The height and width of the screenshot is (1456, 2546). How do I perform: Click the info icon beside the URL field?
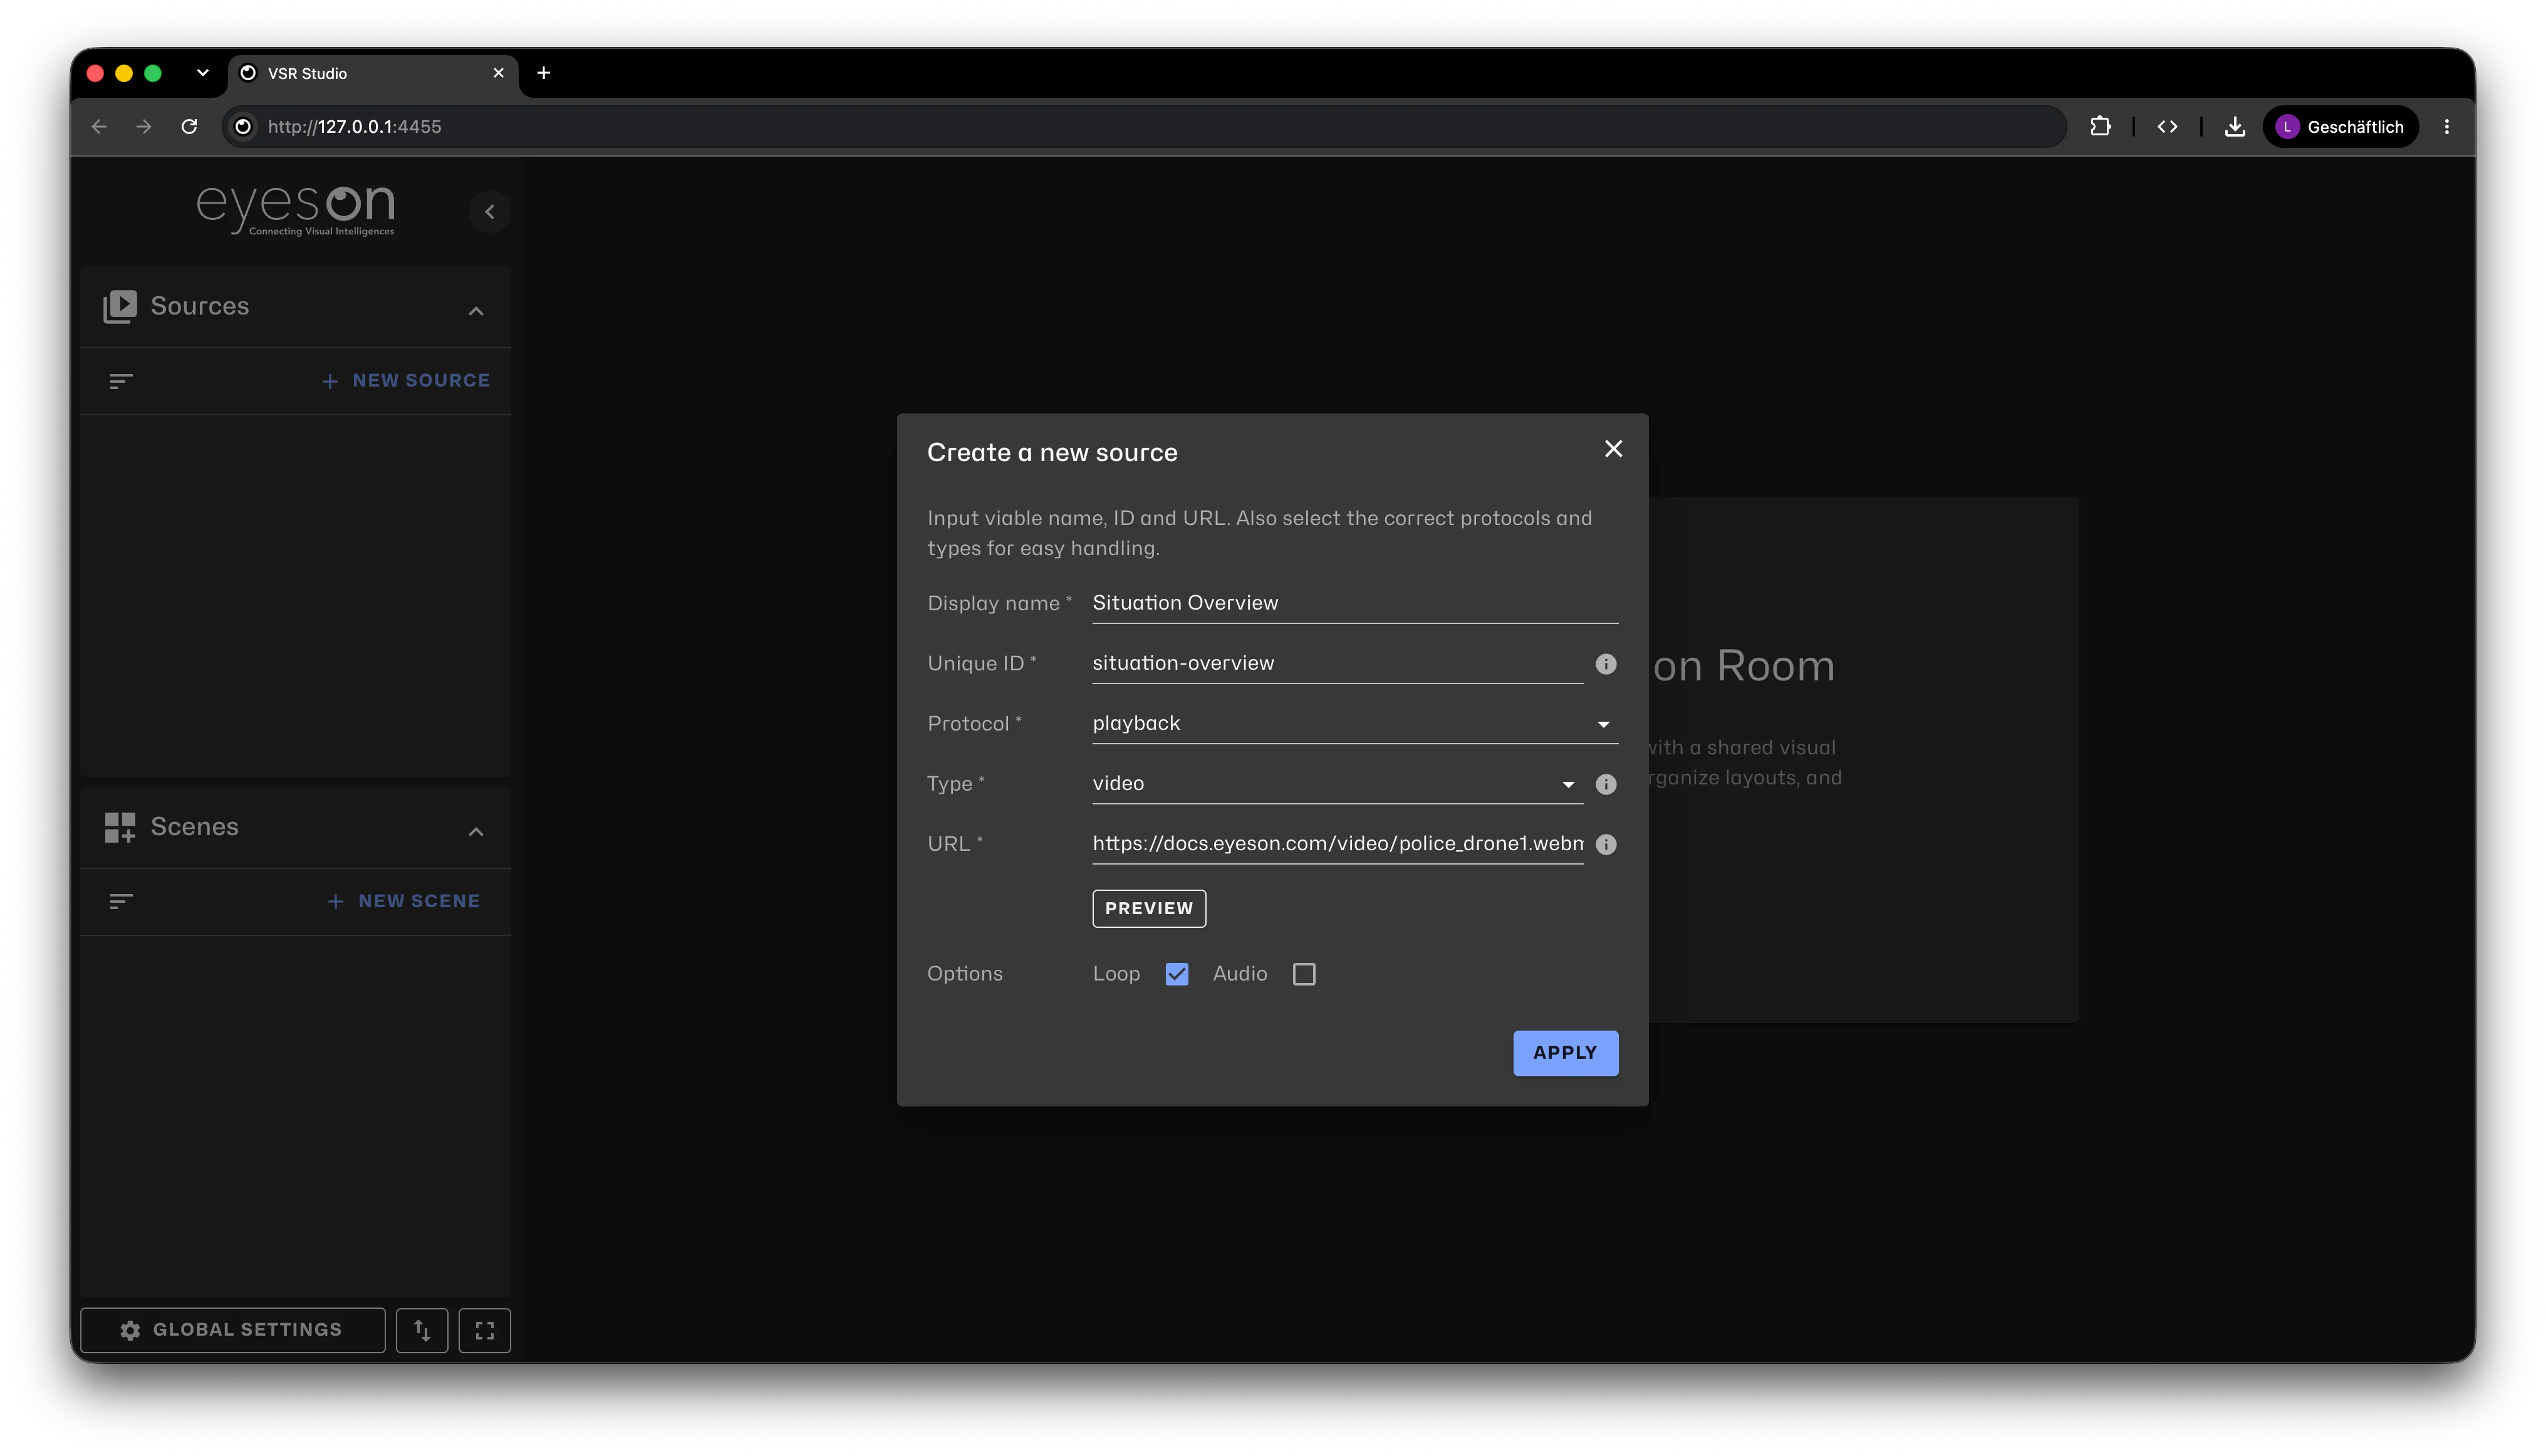1605,844
